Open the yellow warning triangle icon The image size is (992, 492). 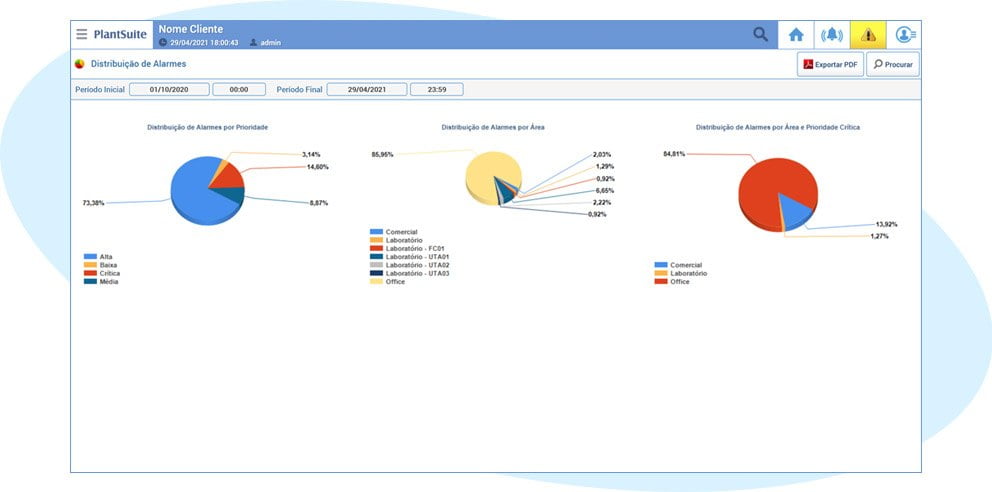pyautogui.click(x=868, y=35)
